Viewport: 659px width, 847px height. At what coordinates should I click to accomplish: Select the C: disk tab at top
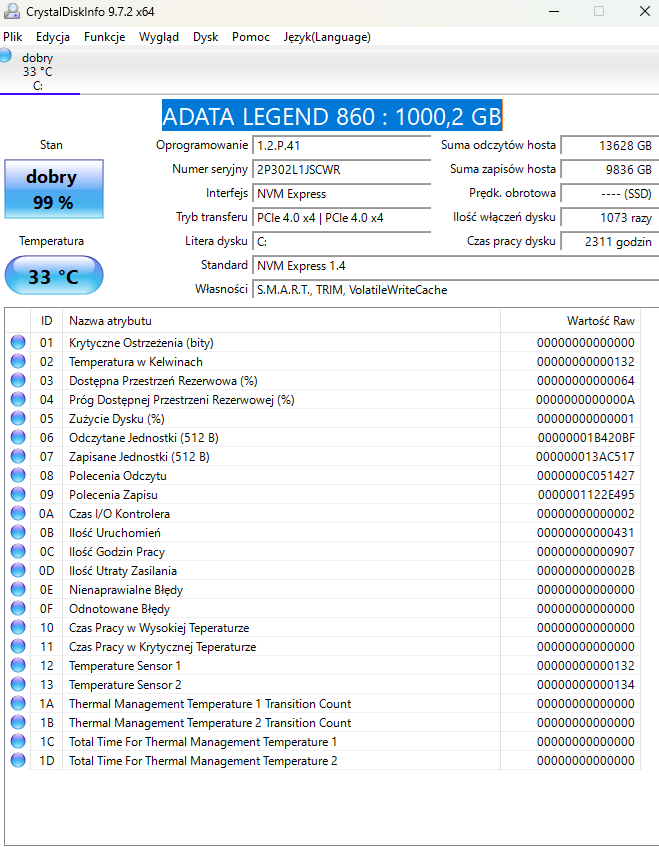(x=40, y=71)
